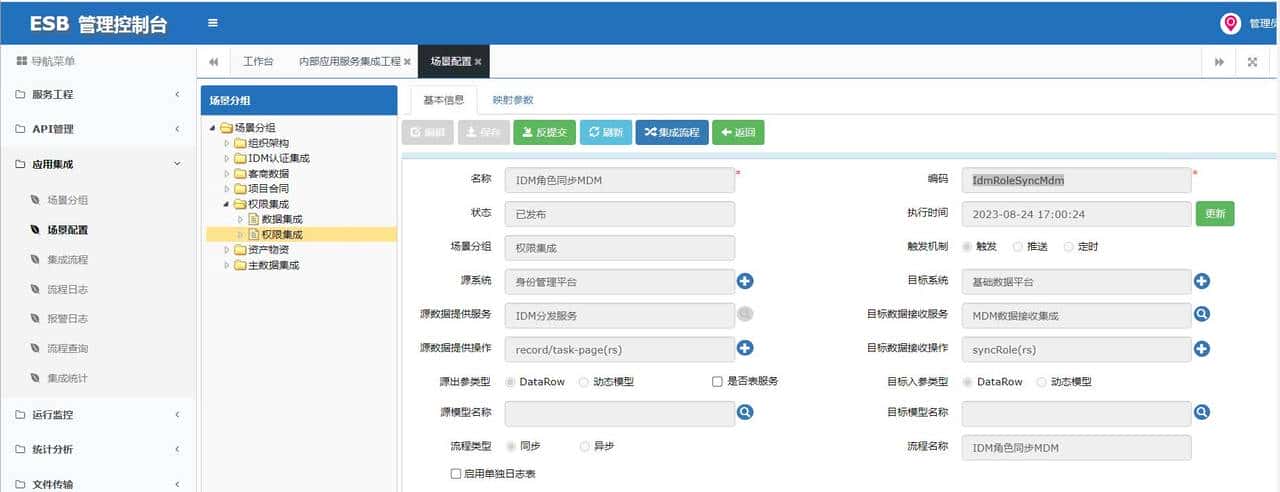Expand the 统计分析 sidebar menu
This screenshot has height=492, width=1280.
[x=98, y=449]
